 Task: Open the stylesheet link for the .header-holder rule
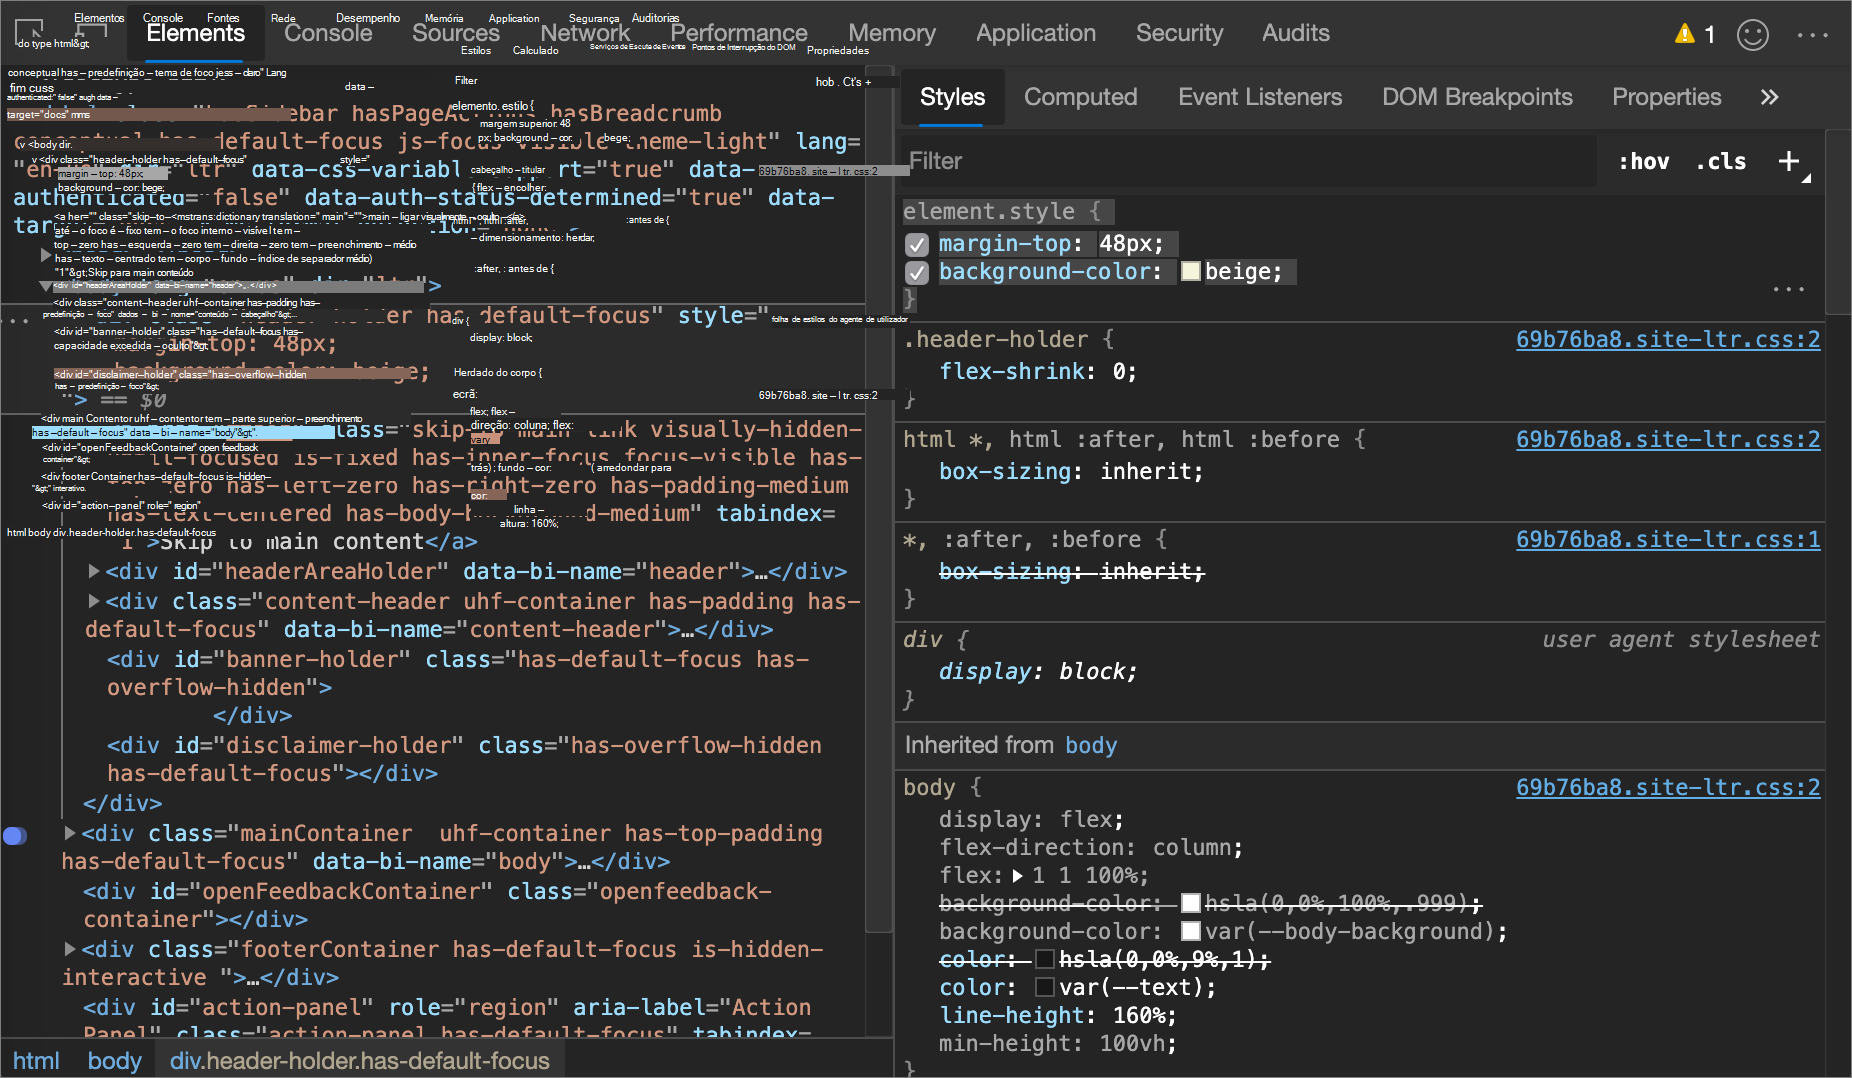(1667, 340)
